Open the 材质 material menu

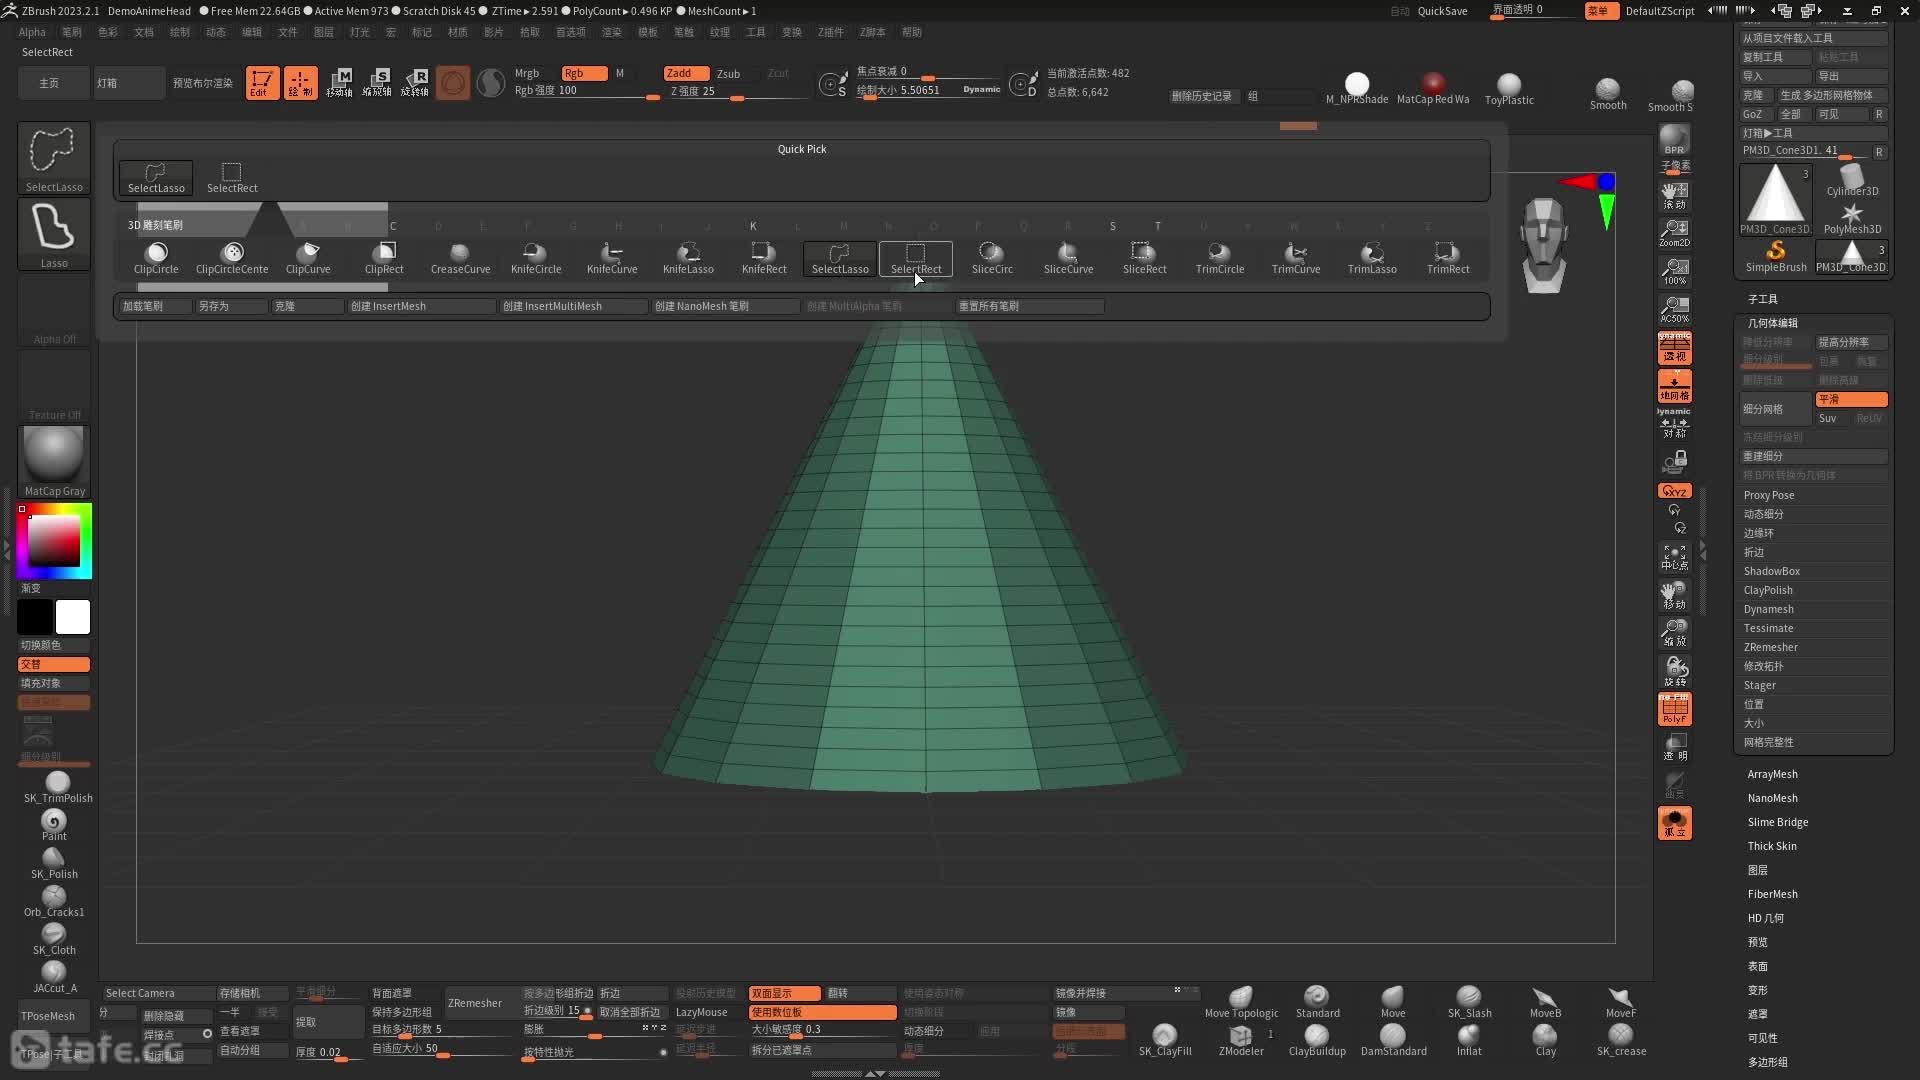(x=457, y=32)
